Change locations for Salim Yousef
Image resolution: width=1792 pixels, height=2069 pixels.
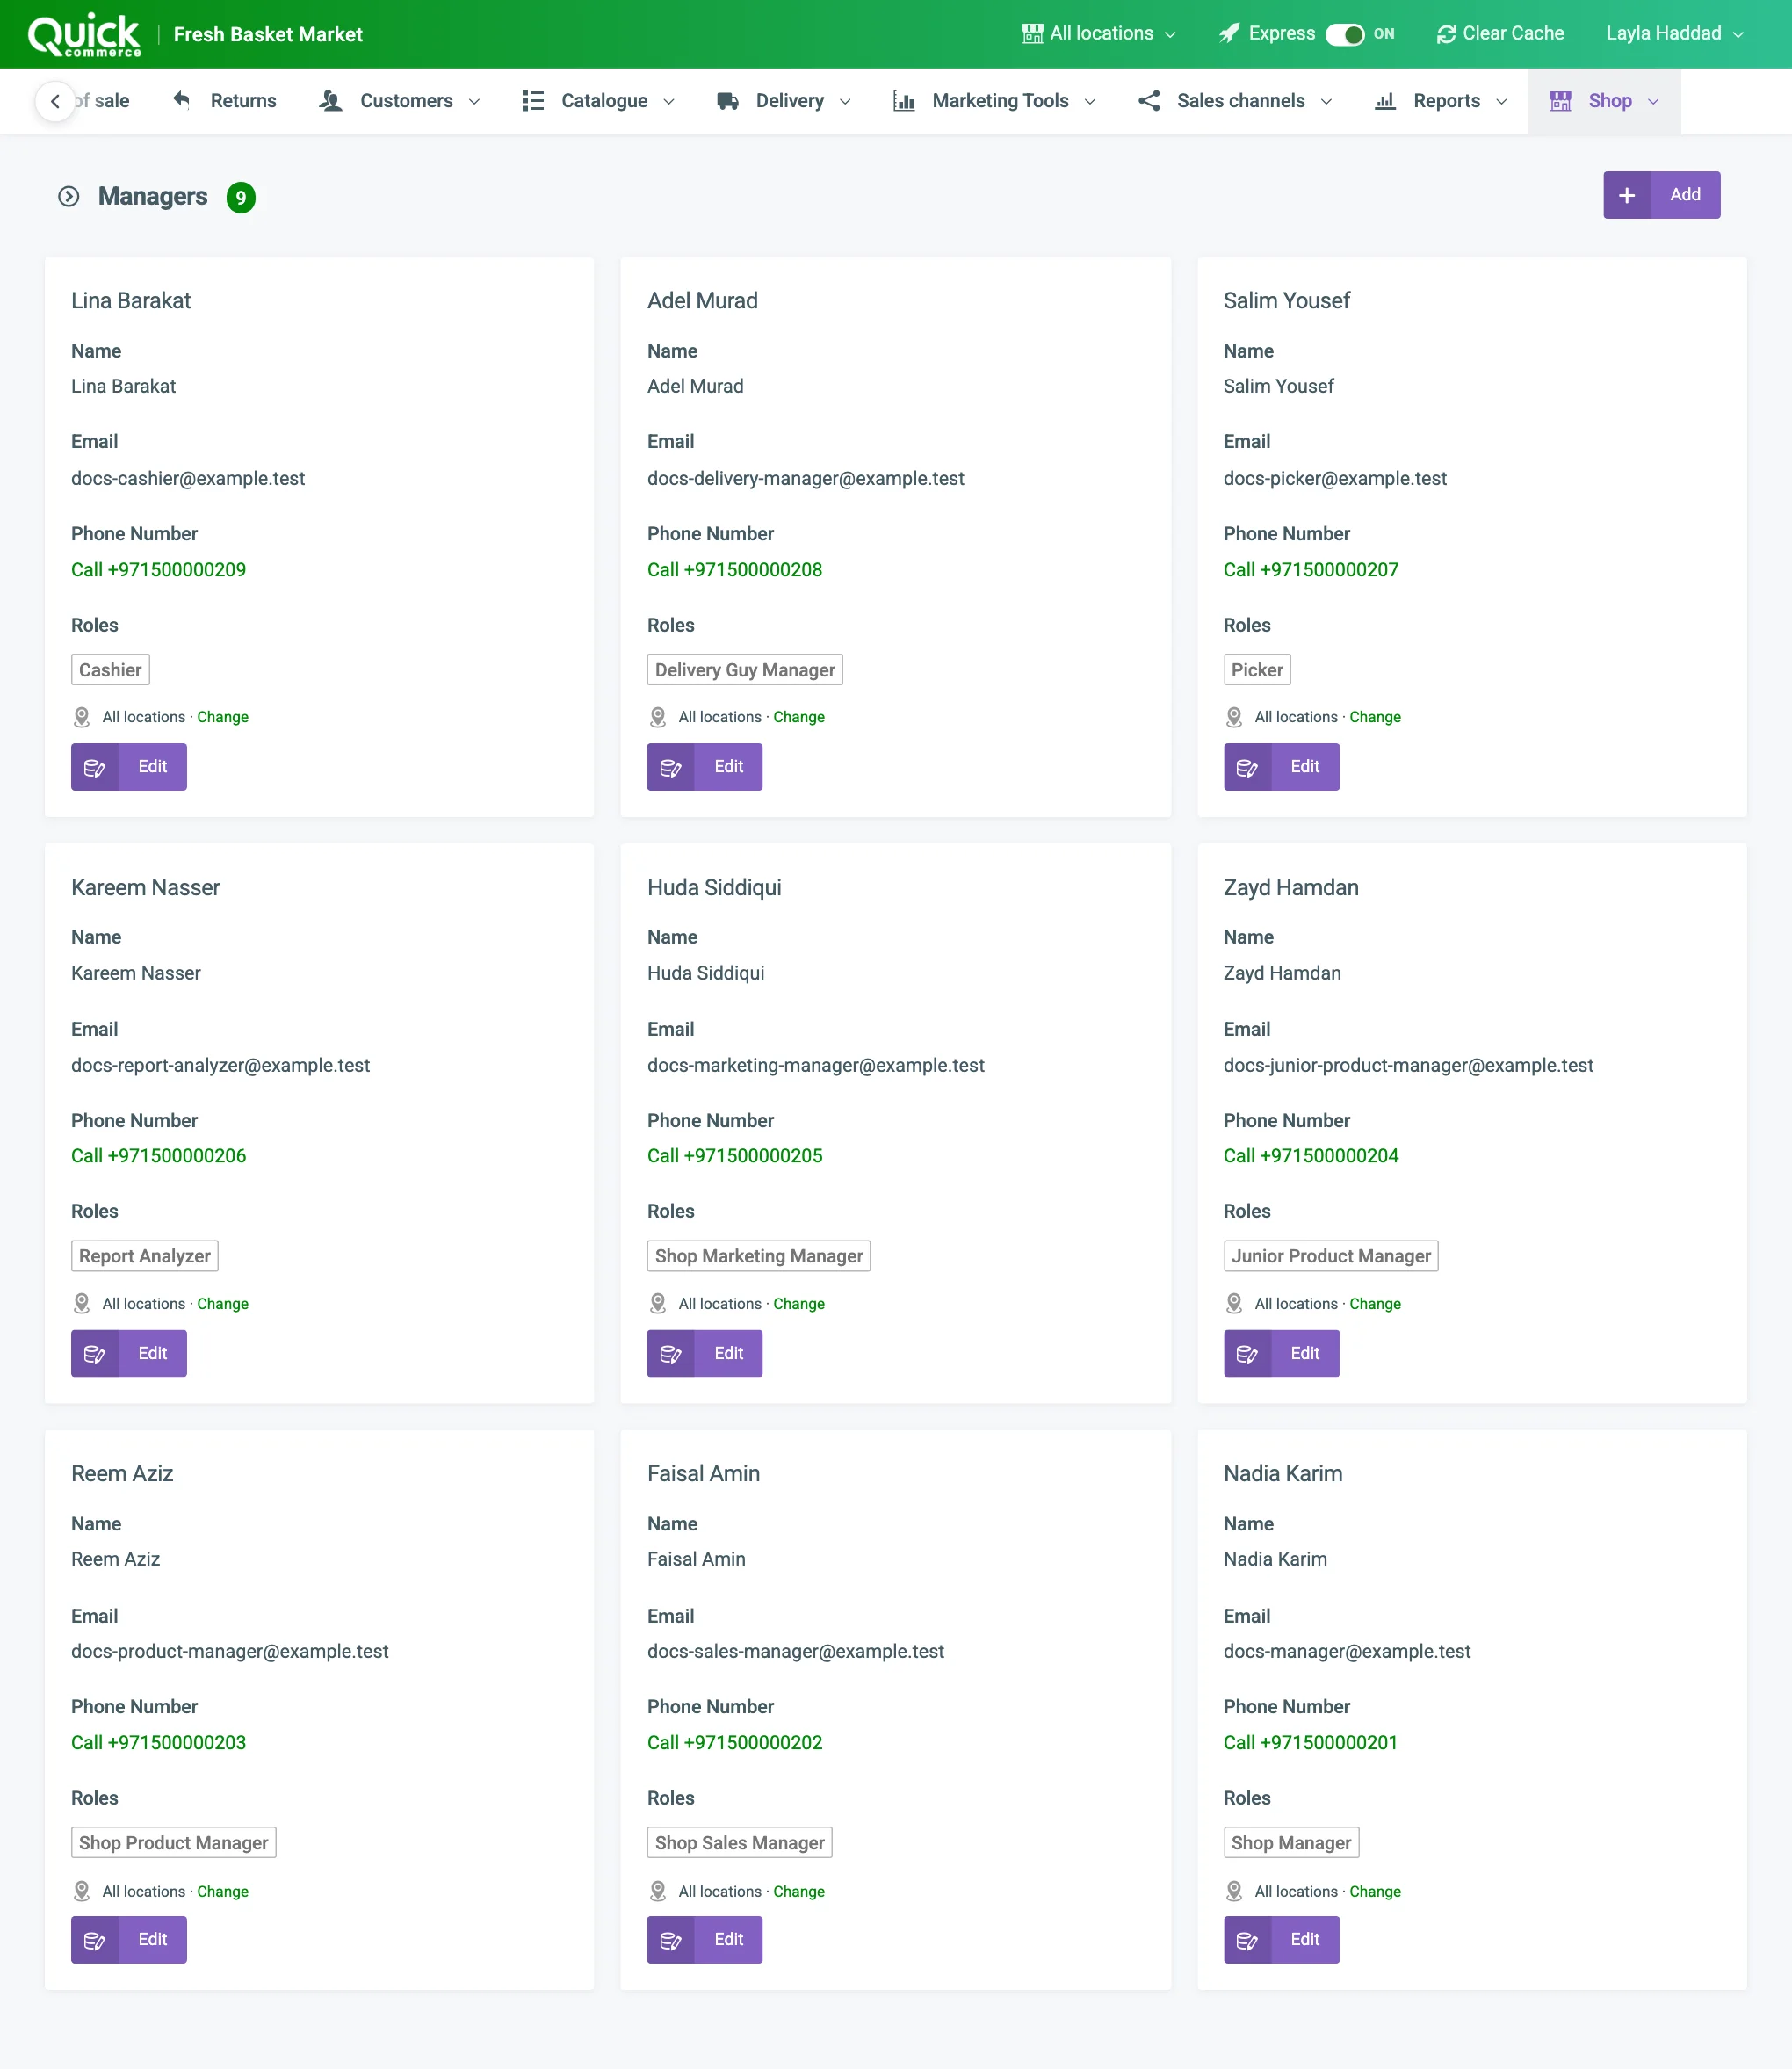pyautogui.click(x=1375, y=717)
